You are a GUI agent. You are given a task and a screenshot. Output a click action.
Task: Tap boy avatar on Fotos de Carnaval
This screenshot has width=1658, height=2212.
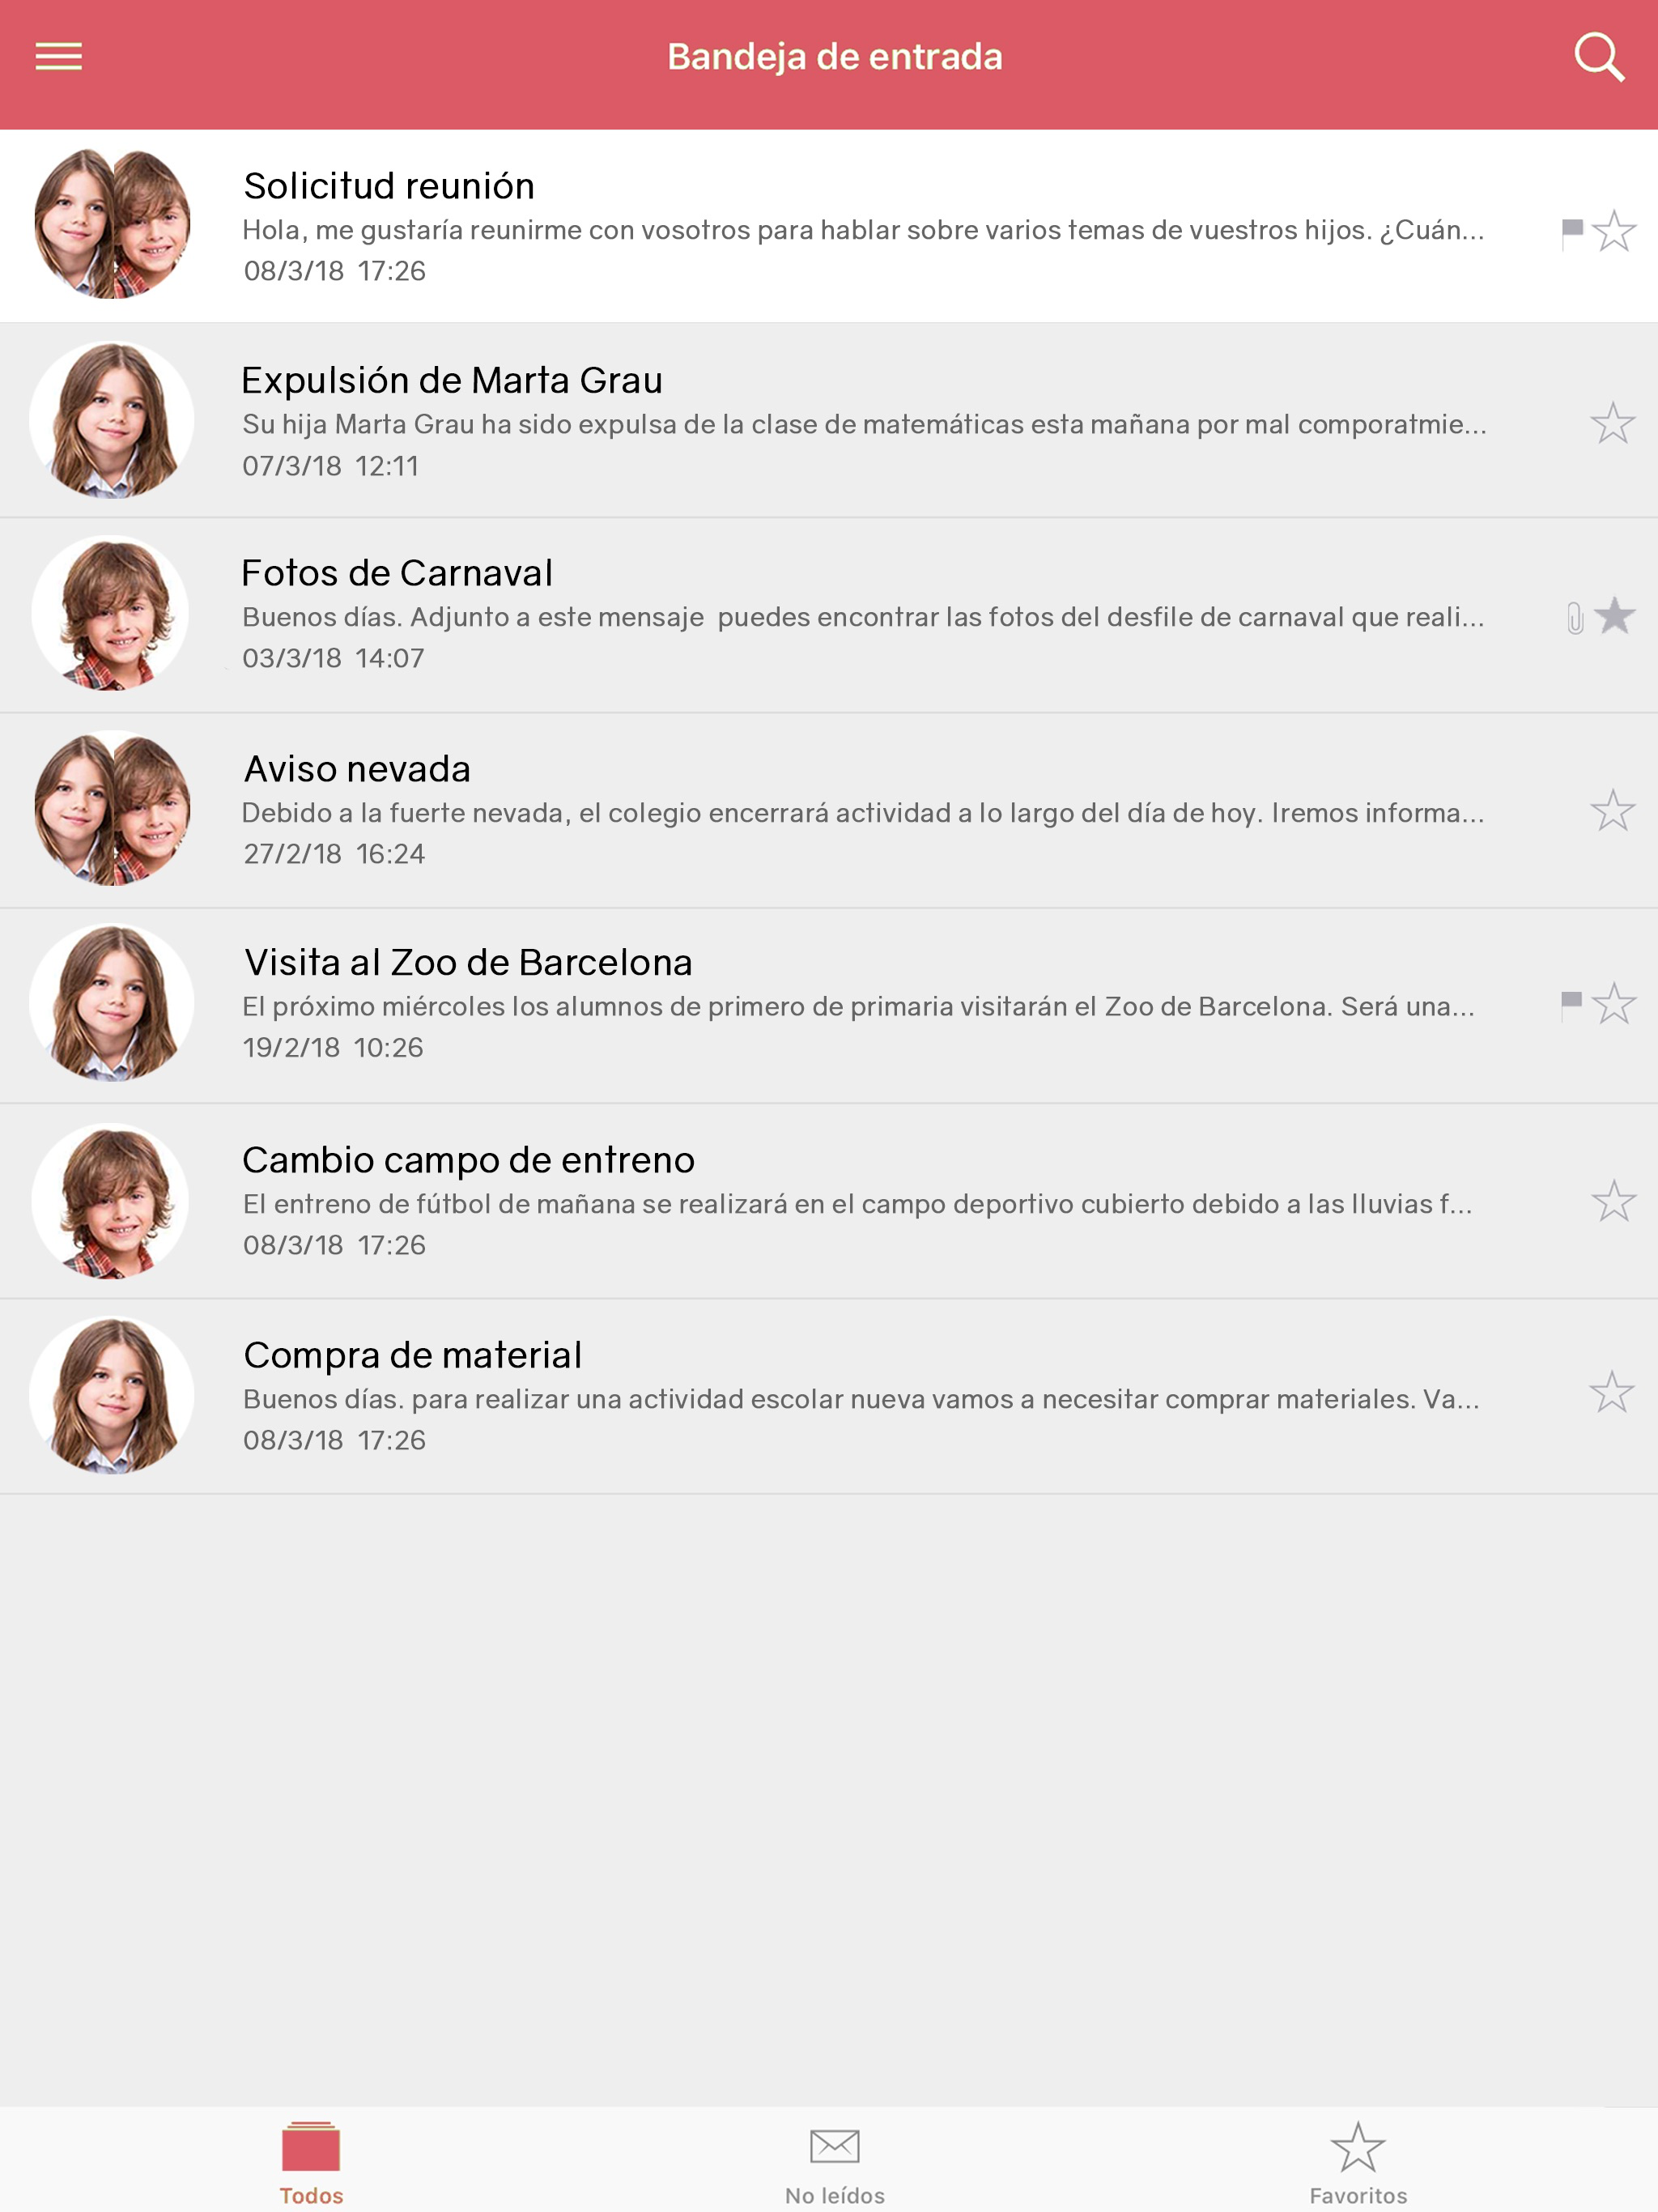tap(111, 614)
